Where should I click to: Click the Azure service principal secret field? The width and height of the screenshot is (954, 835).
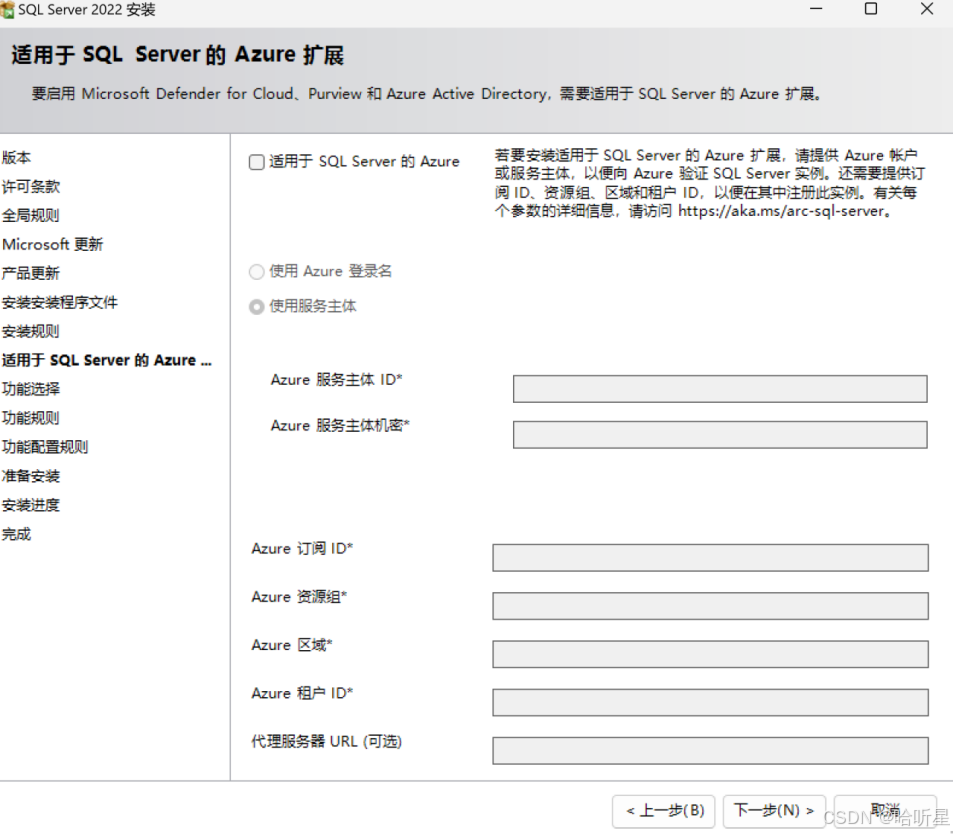720,435
